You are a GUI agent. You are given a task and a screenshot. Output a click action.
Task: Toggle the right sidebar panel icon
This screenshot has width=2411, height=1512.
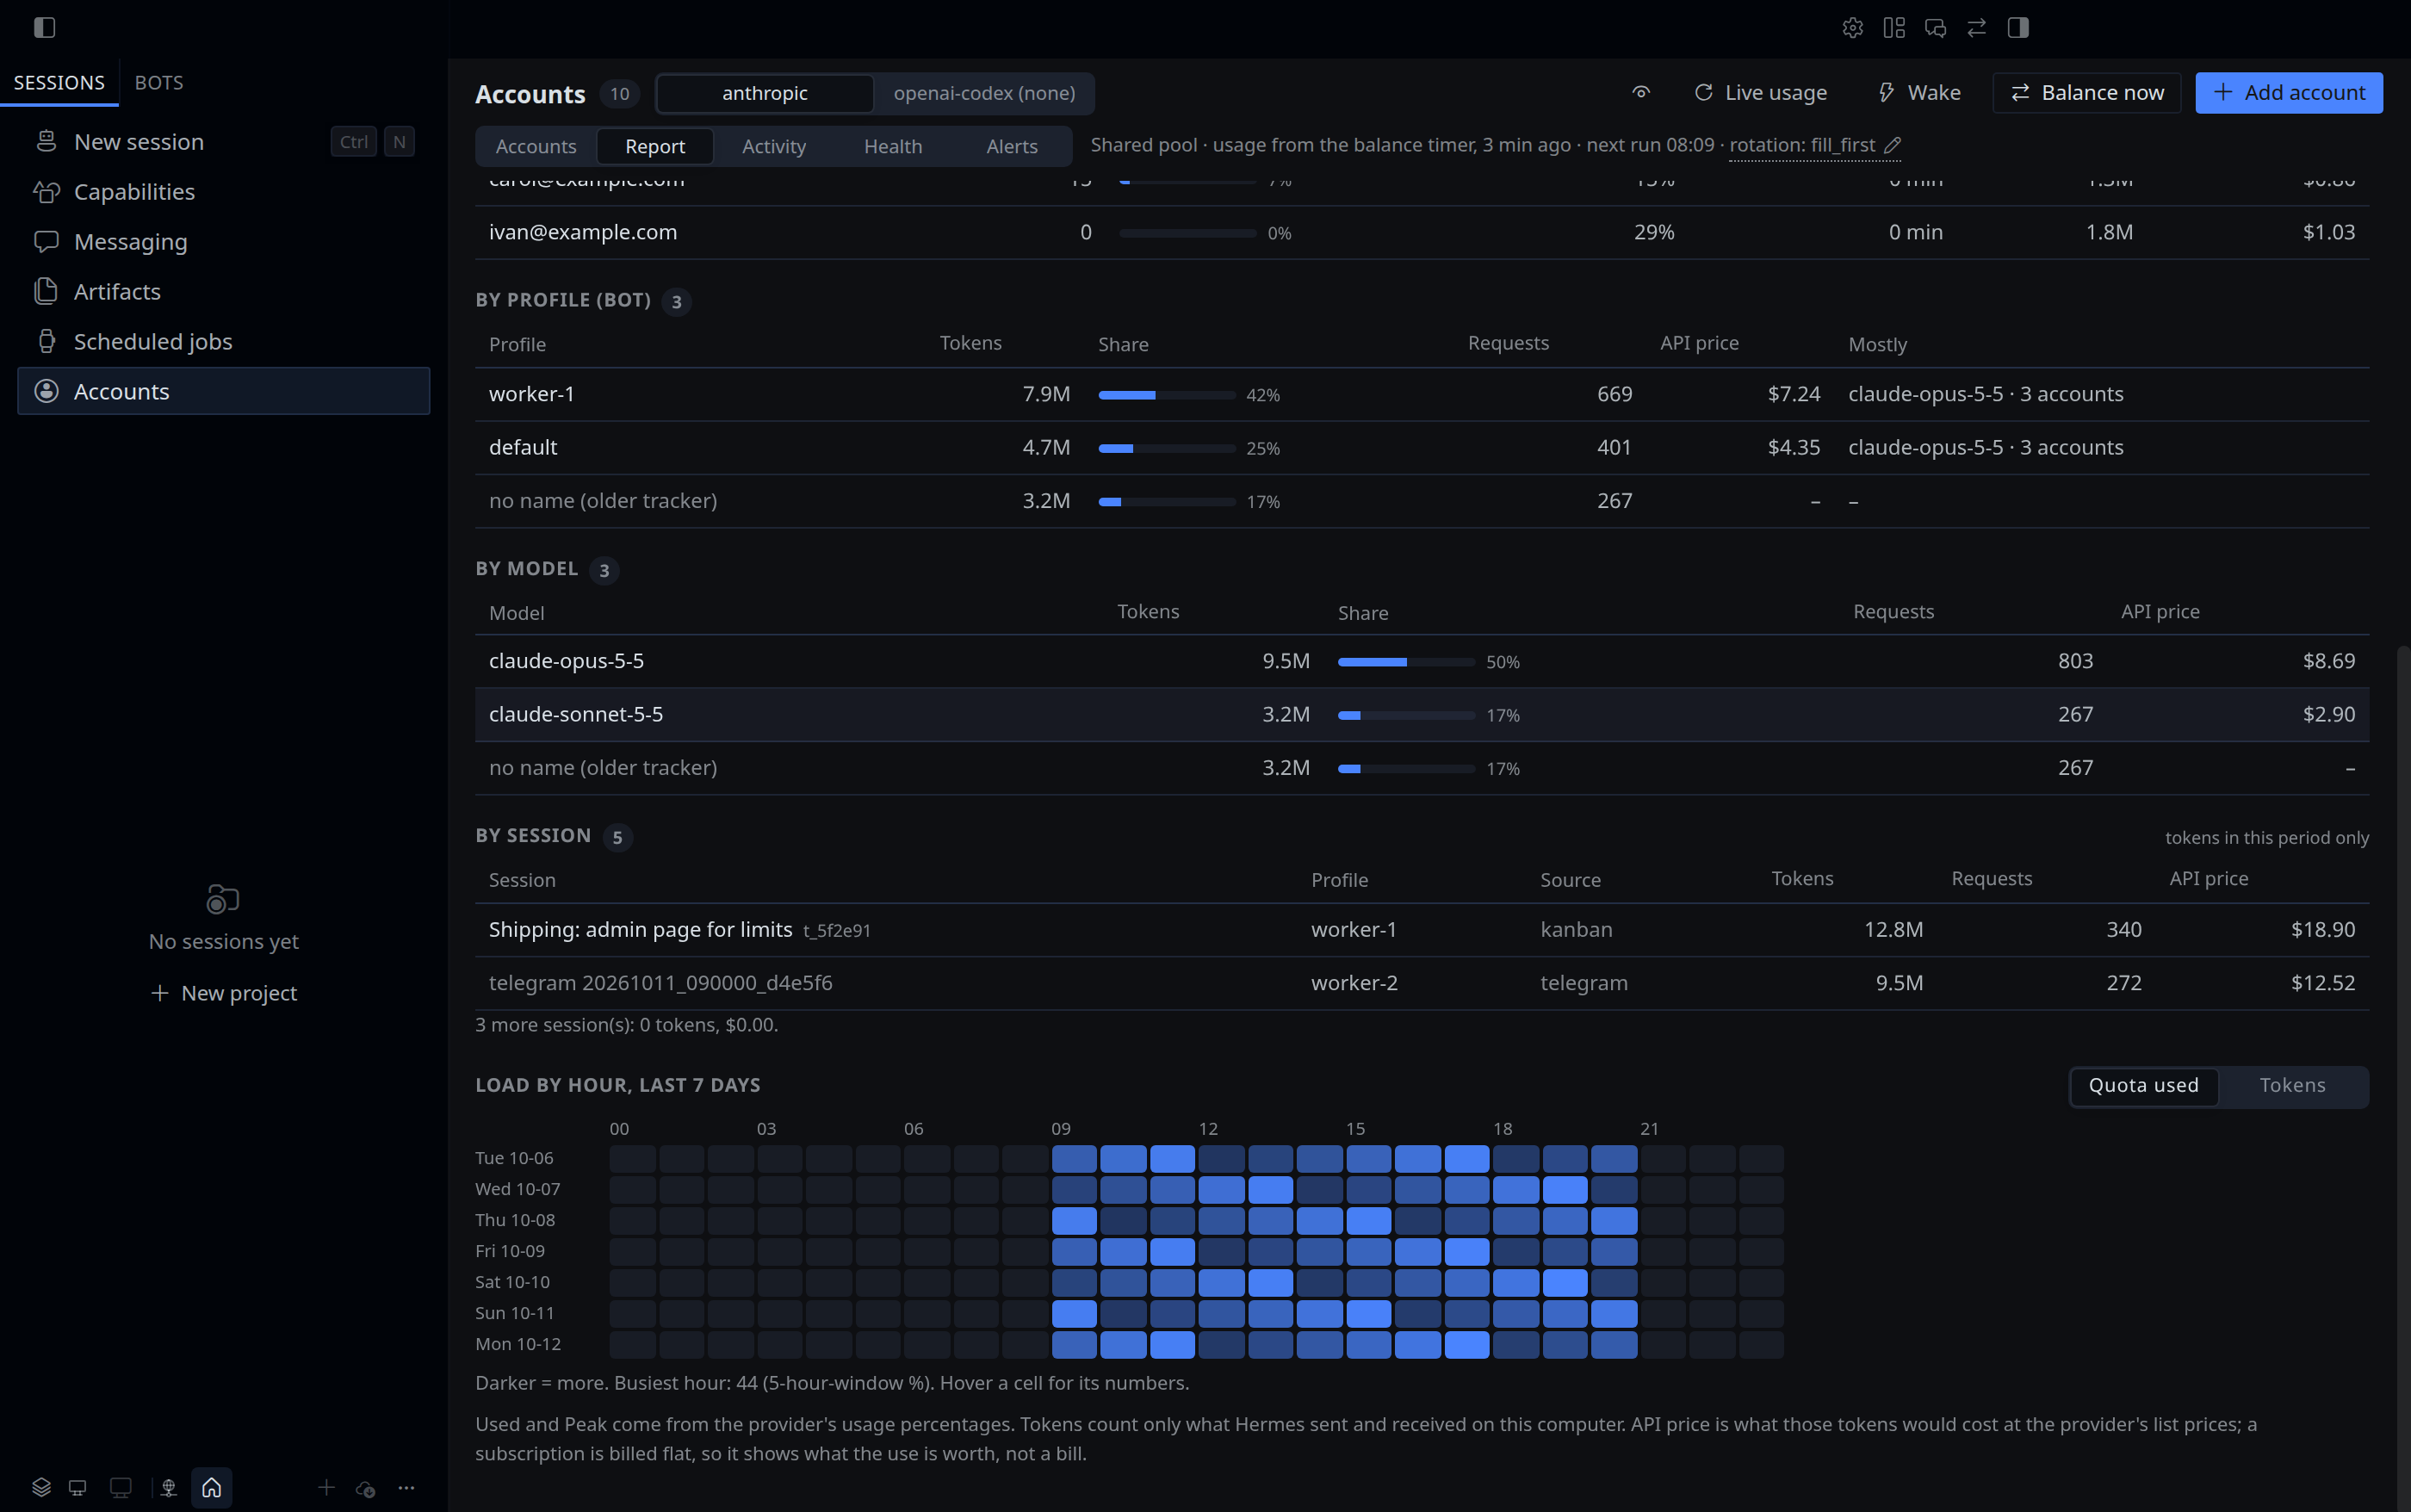coord(2018,28)
